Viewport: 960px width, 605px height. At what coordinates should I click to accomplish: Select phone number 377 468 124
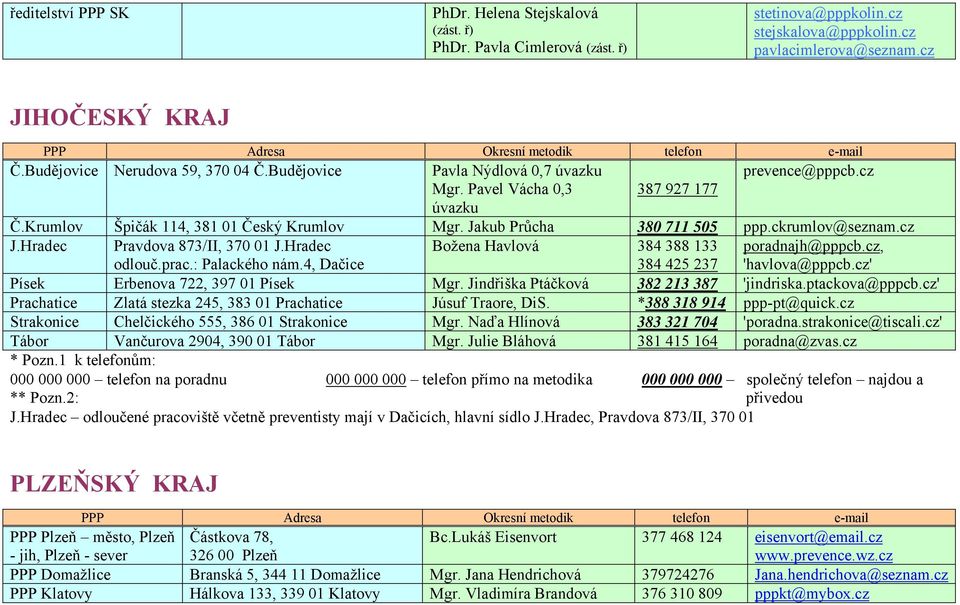pyautogui.click(x=682, y=537)
